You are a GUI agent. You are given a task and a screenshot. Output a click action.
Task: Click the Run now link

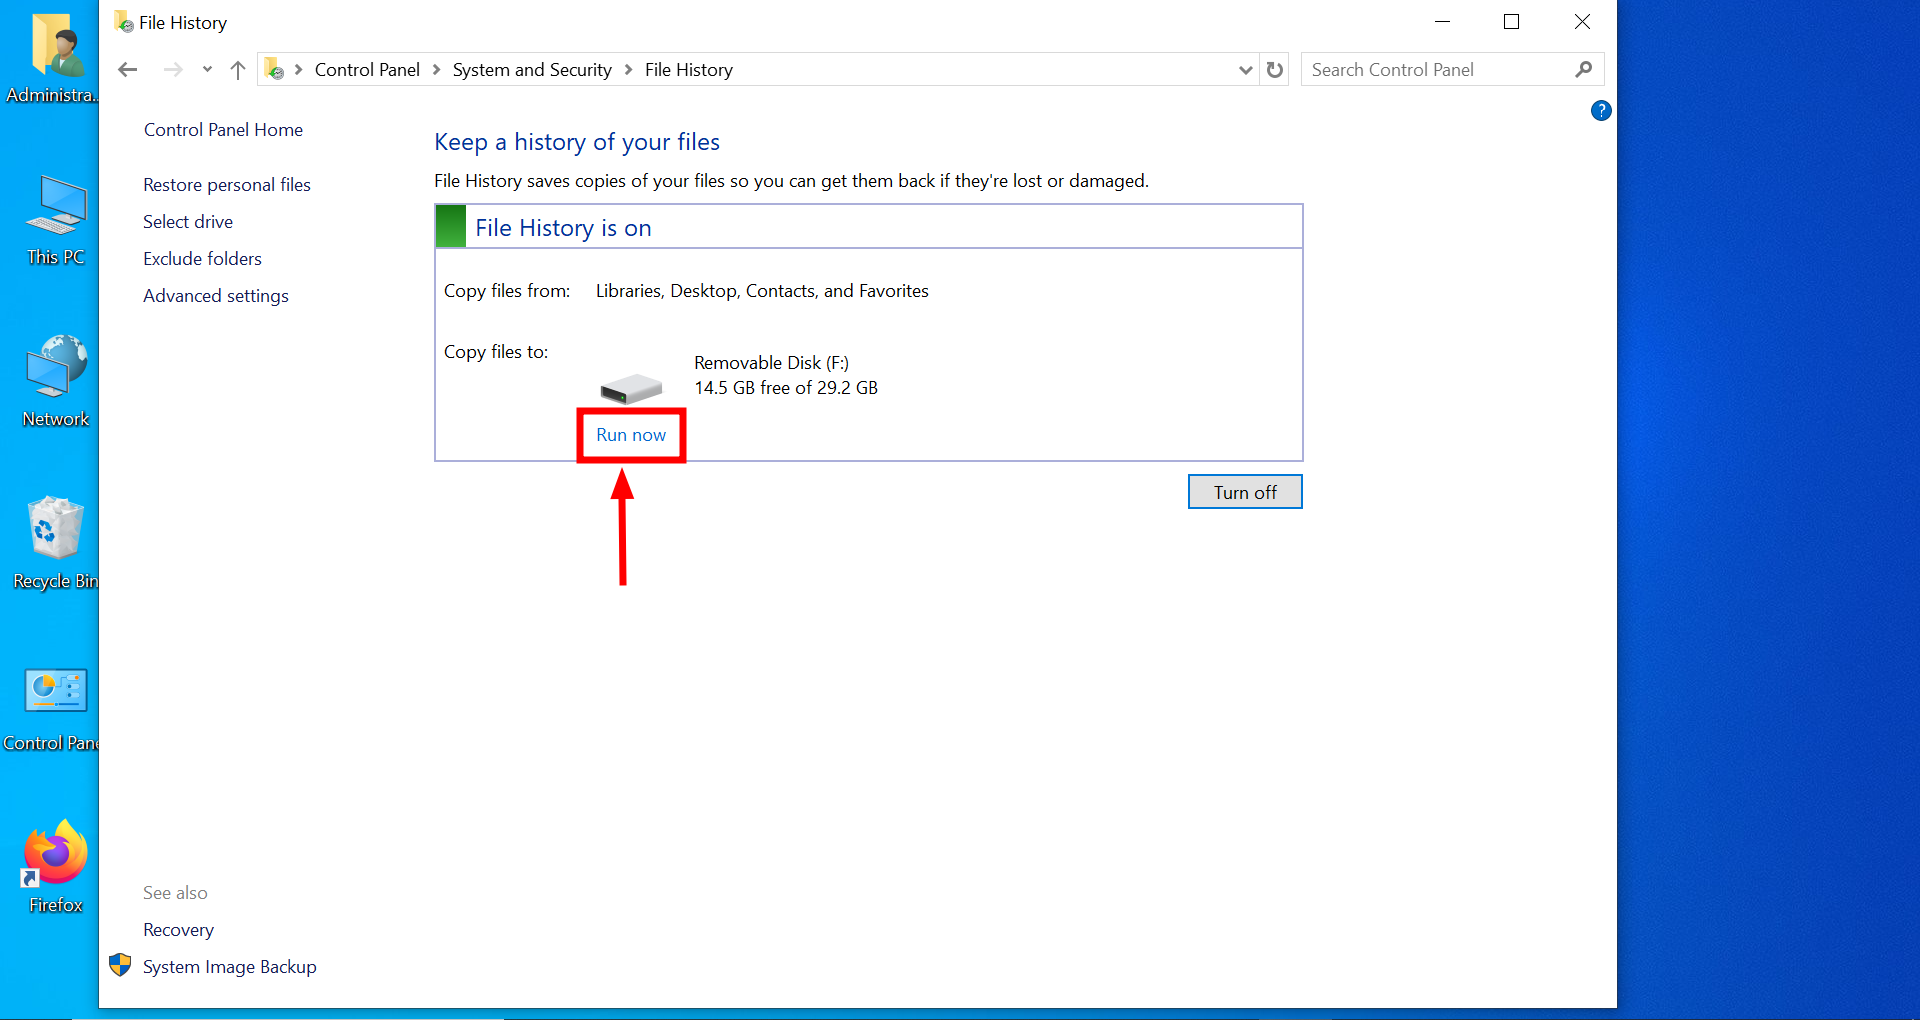tap(631, 435)
